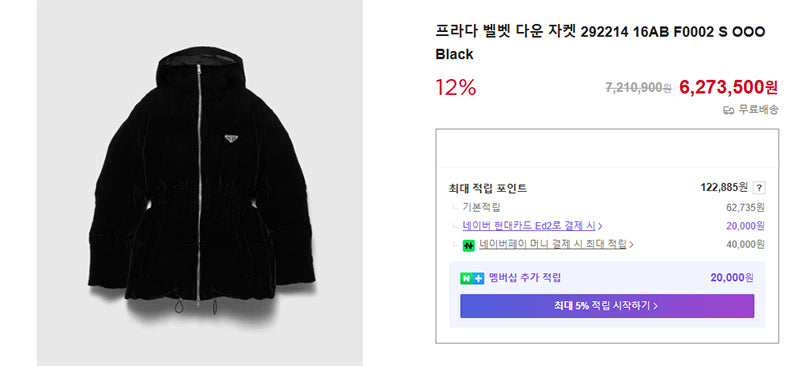Start the 최대 5% 적립 시작하기 button

click(x=607, y=306)
